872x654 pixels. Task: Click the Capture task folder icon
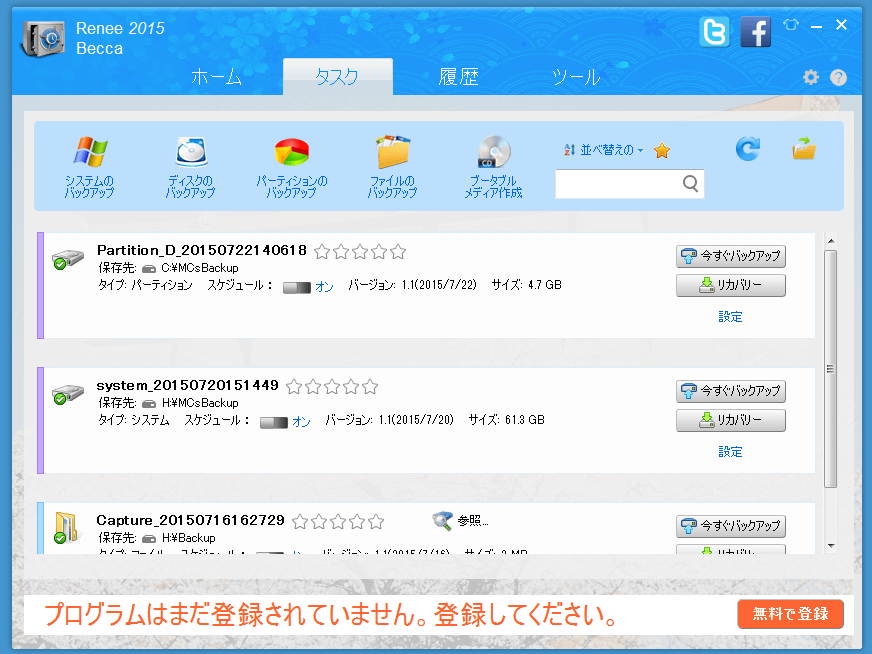point(66,527)
